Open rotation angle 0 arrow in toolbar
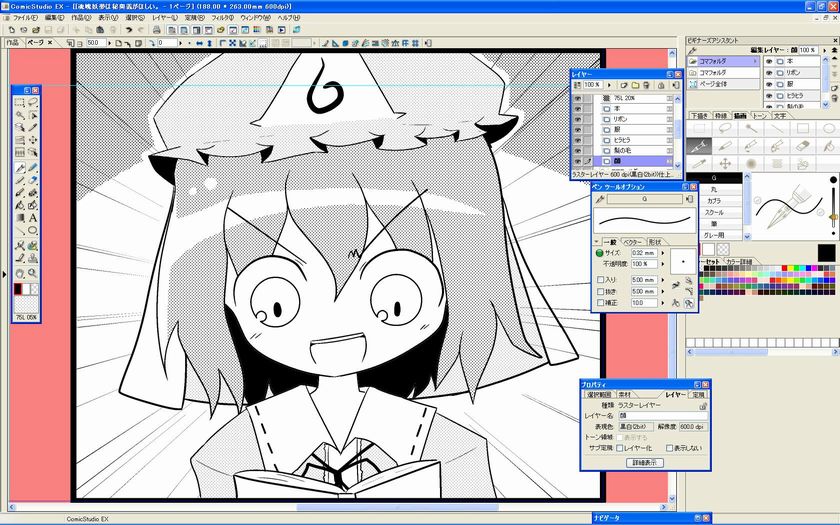The image size is (840, 525). tap(181, 43)
